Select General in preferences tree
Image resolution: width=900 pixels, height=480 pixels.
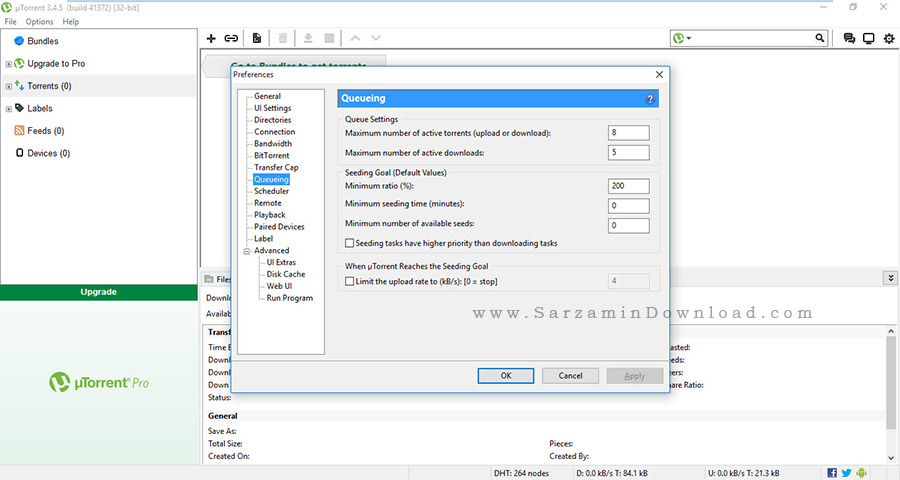point(267,96)
